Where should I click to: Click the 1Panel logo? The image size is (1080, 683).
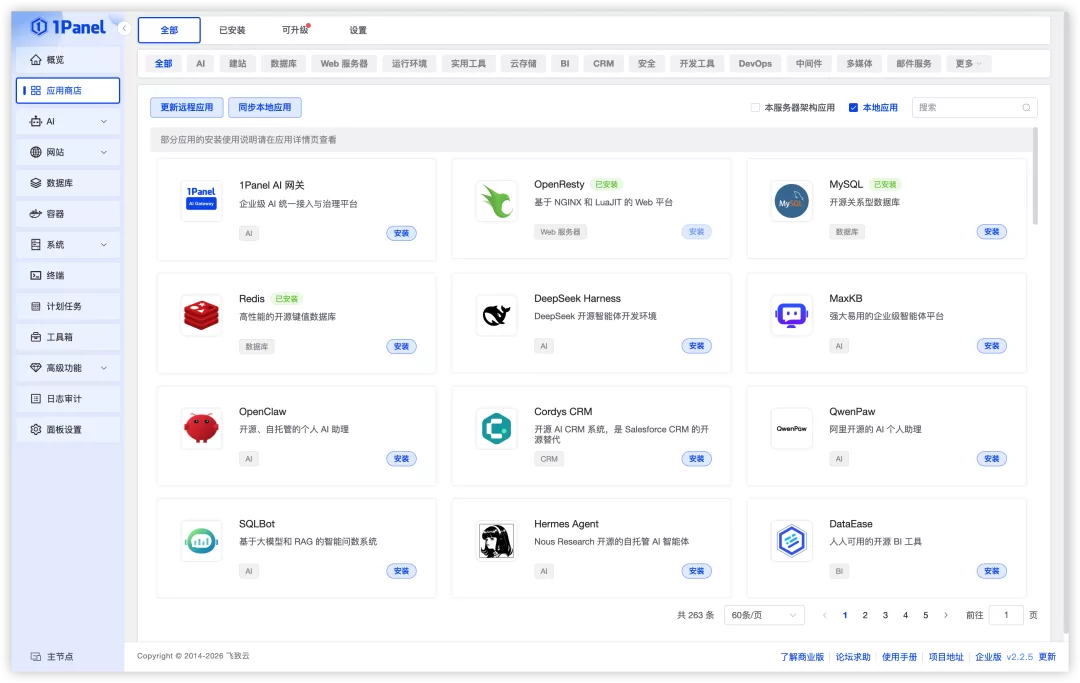(68, 27)
